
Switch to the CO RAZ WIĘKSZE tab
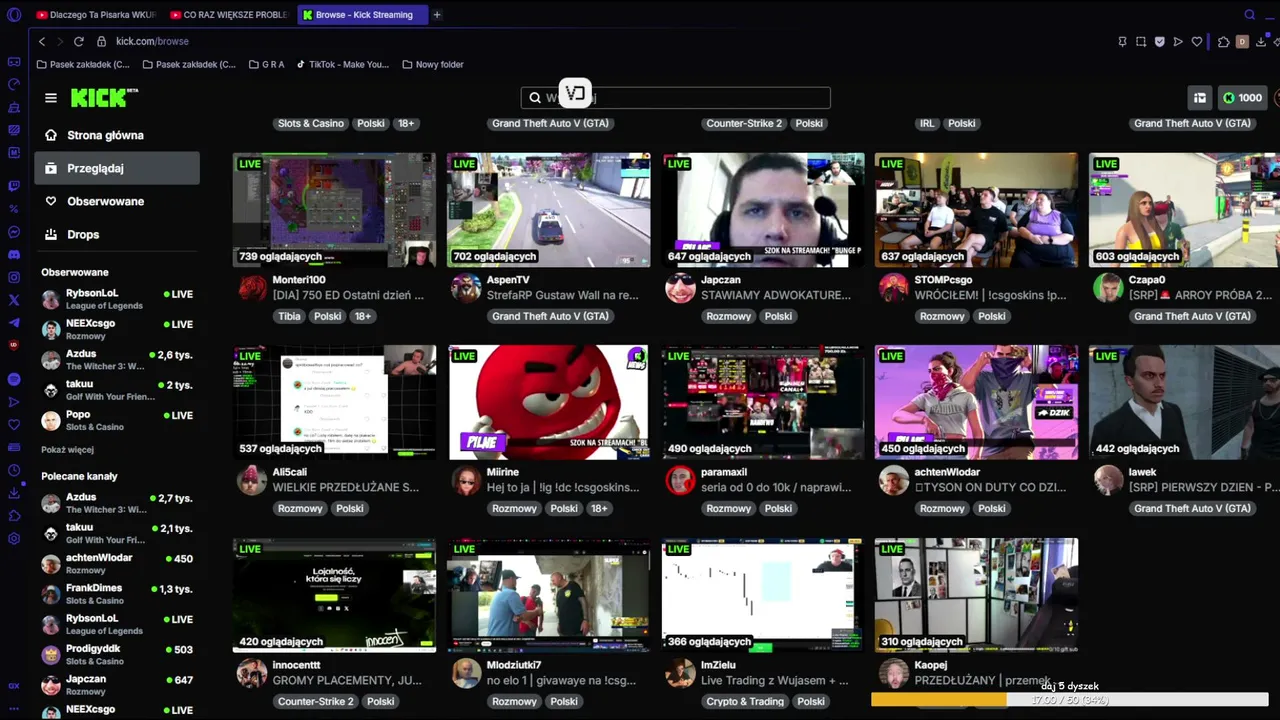pyautogui.click(x=230, y=15)
